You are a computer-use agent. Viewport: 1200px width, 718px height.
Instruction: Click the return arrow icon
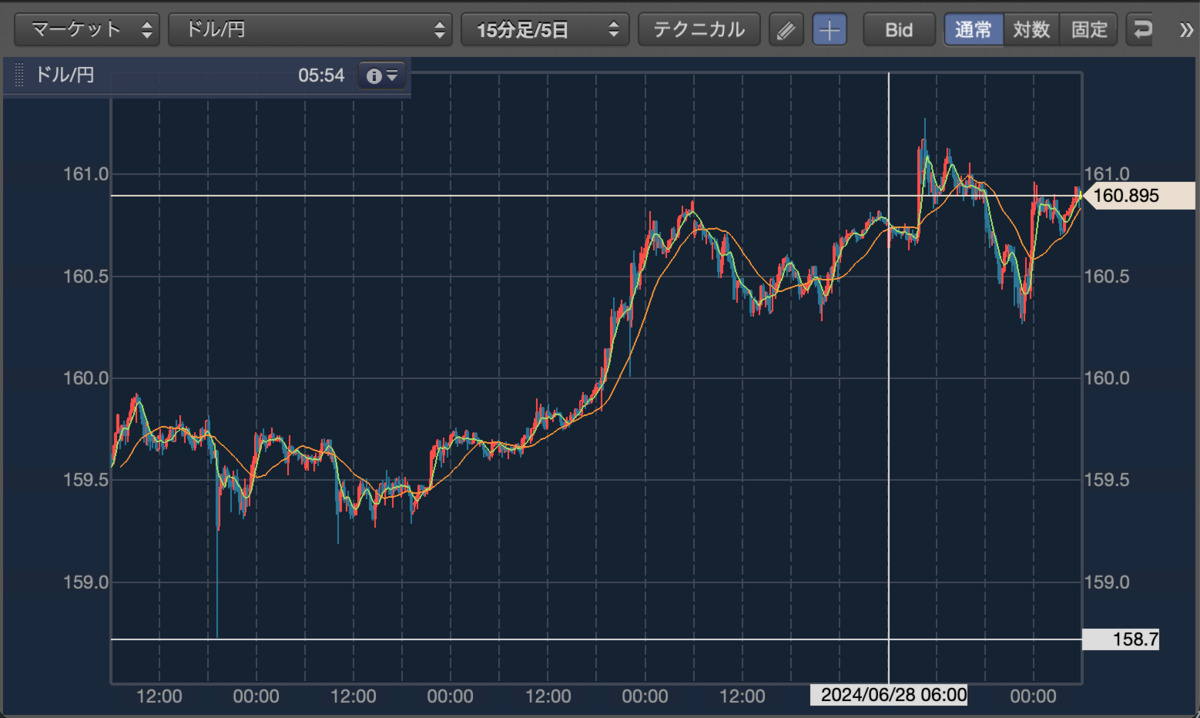[x=1142, y=30]
